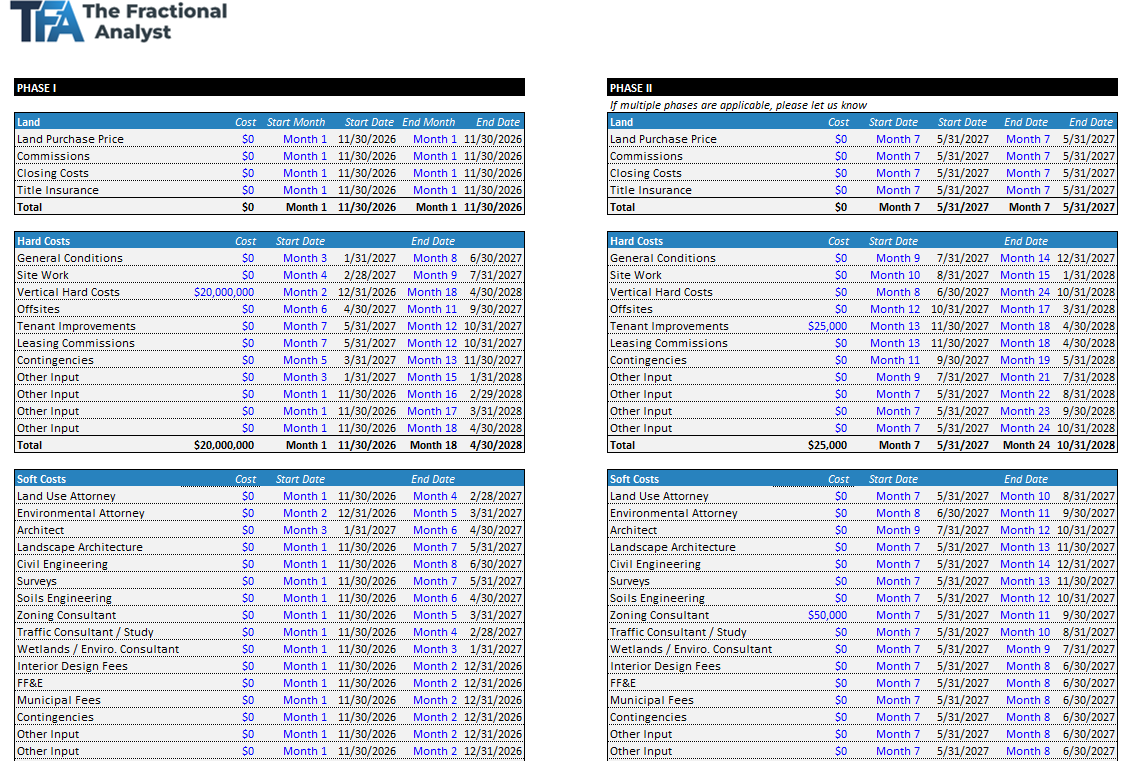The image size is (1125, 761).
Task: Select Phase I Land Total end Month 1
Action: coord(436,207)
